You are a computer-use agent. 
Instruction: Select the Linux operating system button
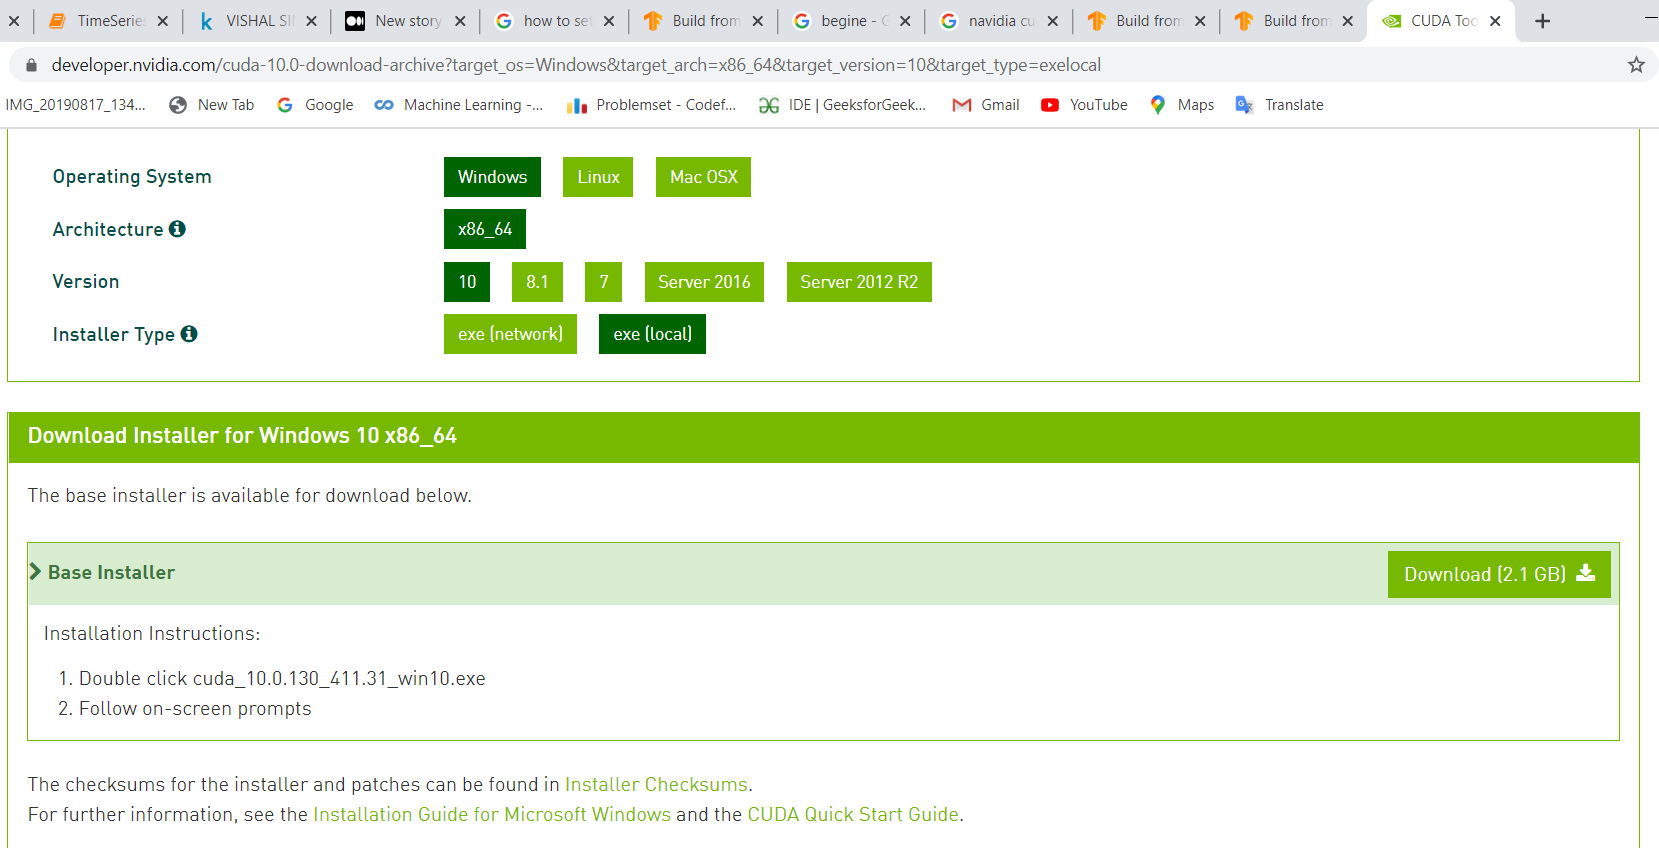[x=598, y=177]
